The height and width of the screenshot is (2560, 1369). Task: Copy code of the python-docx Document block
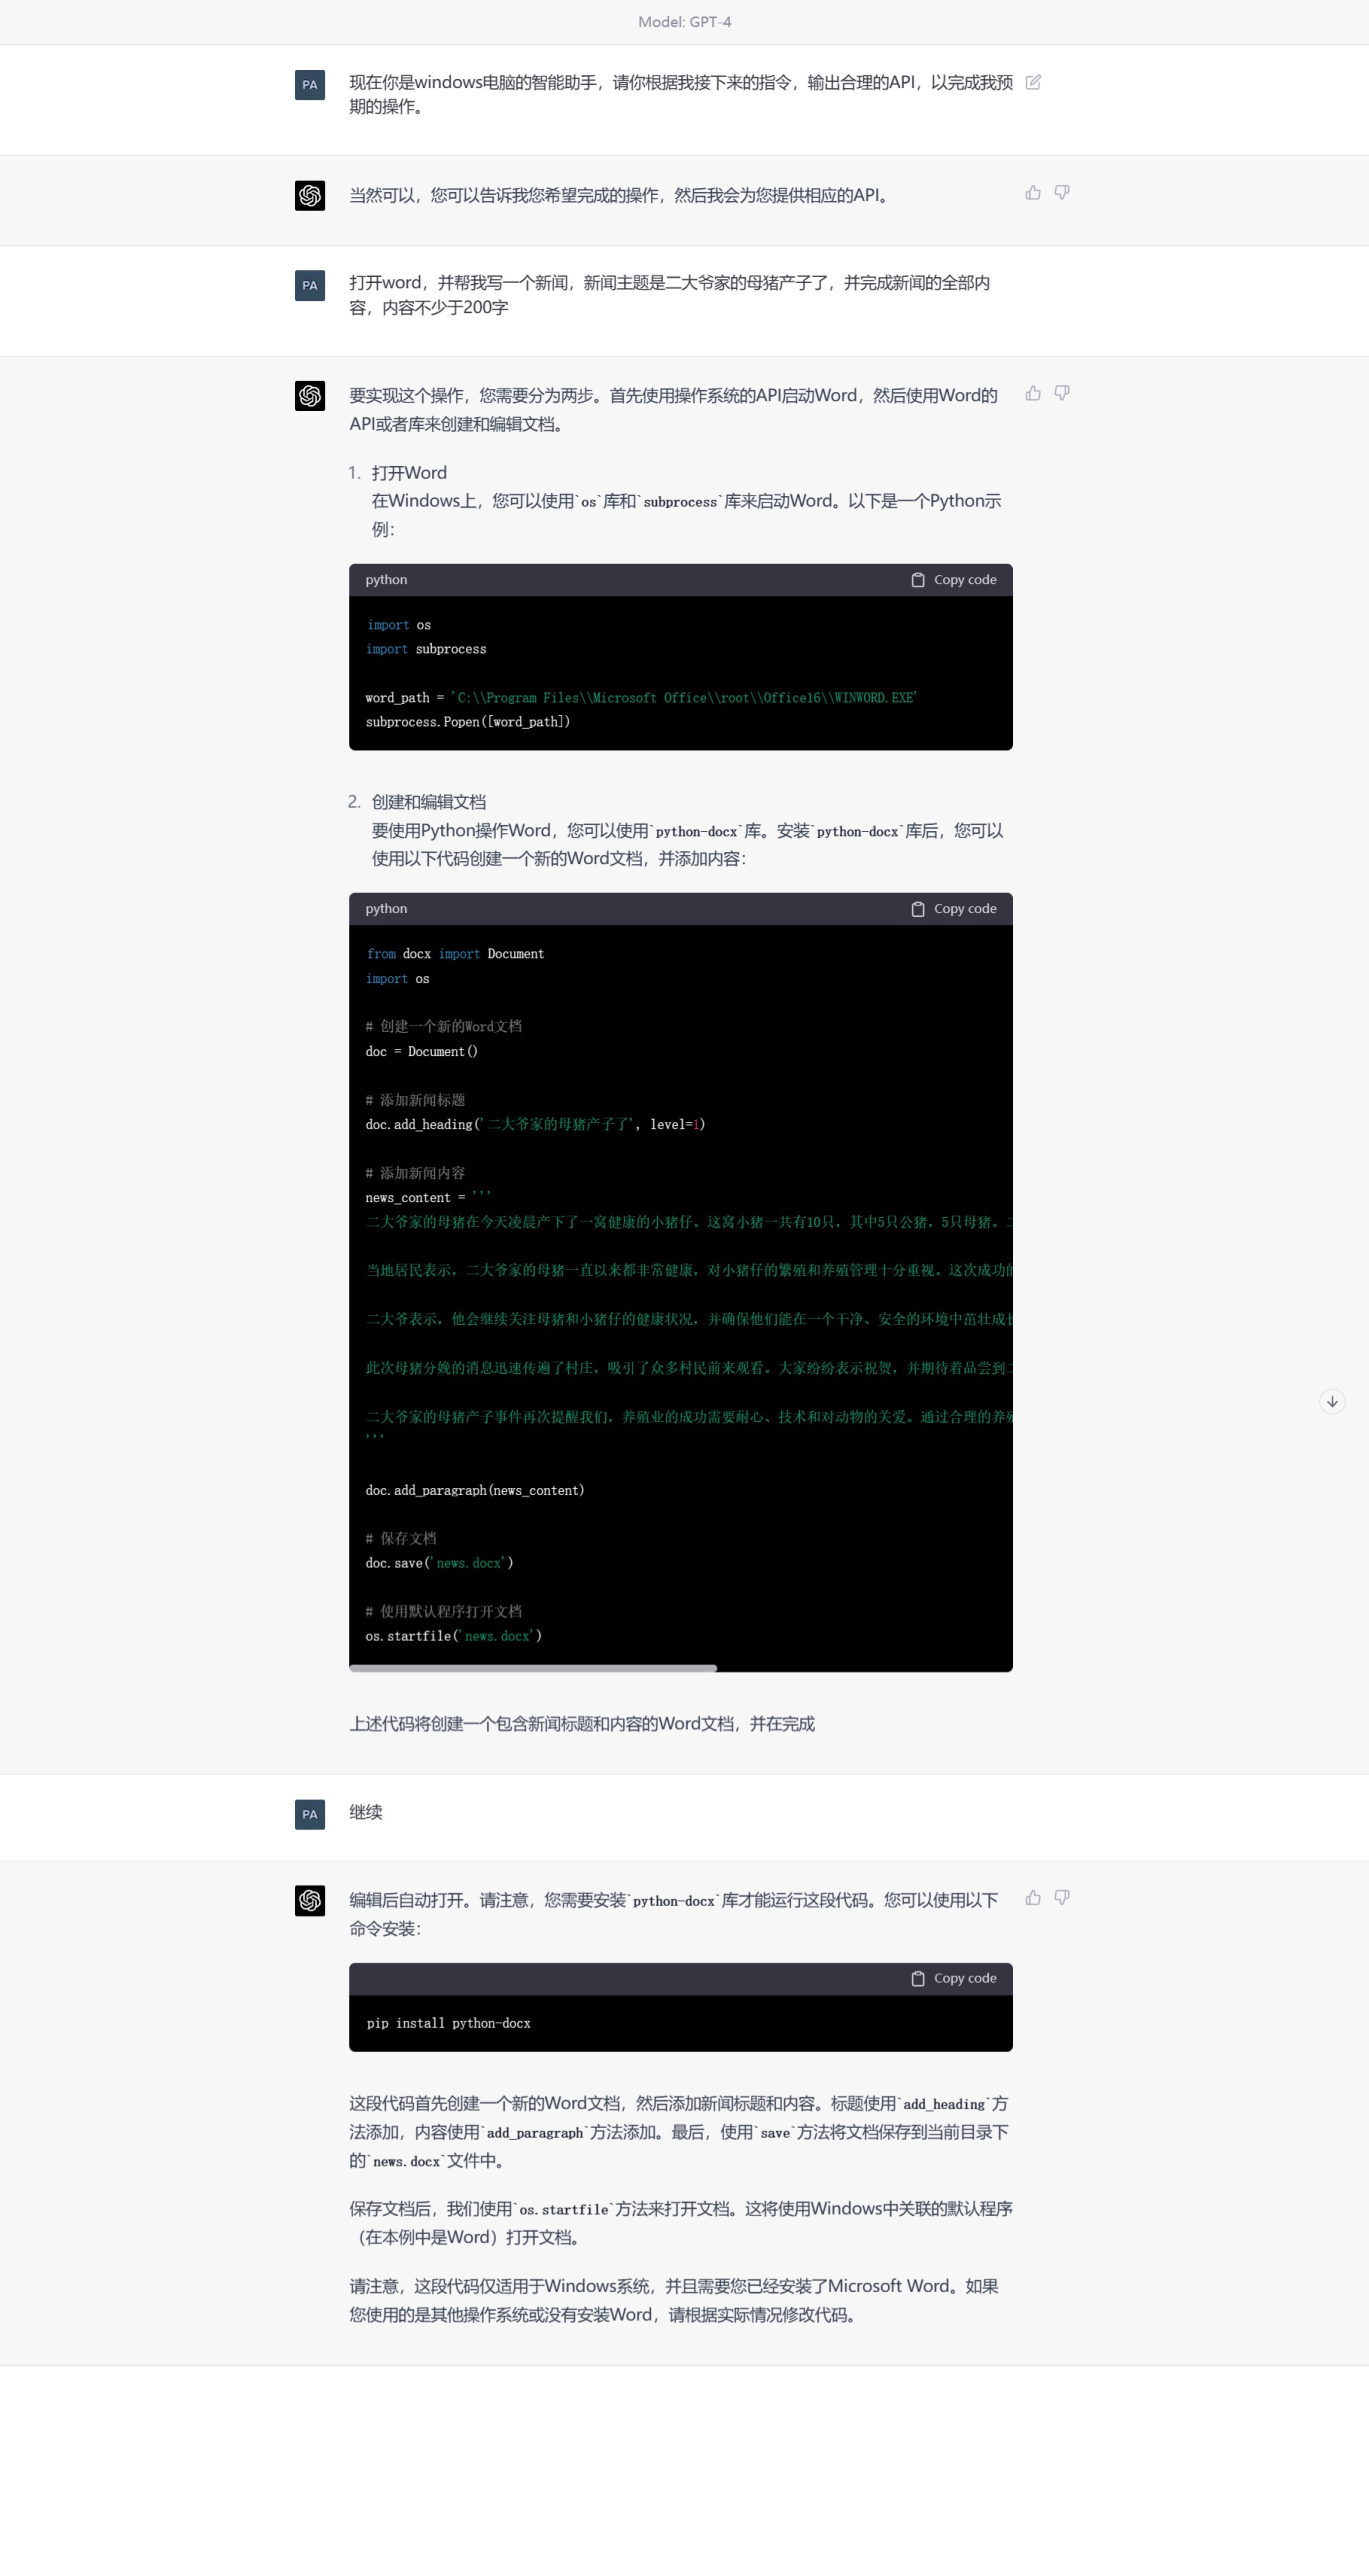click(954, 909)
